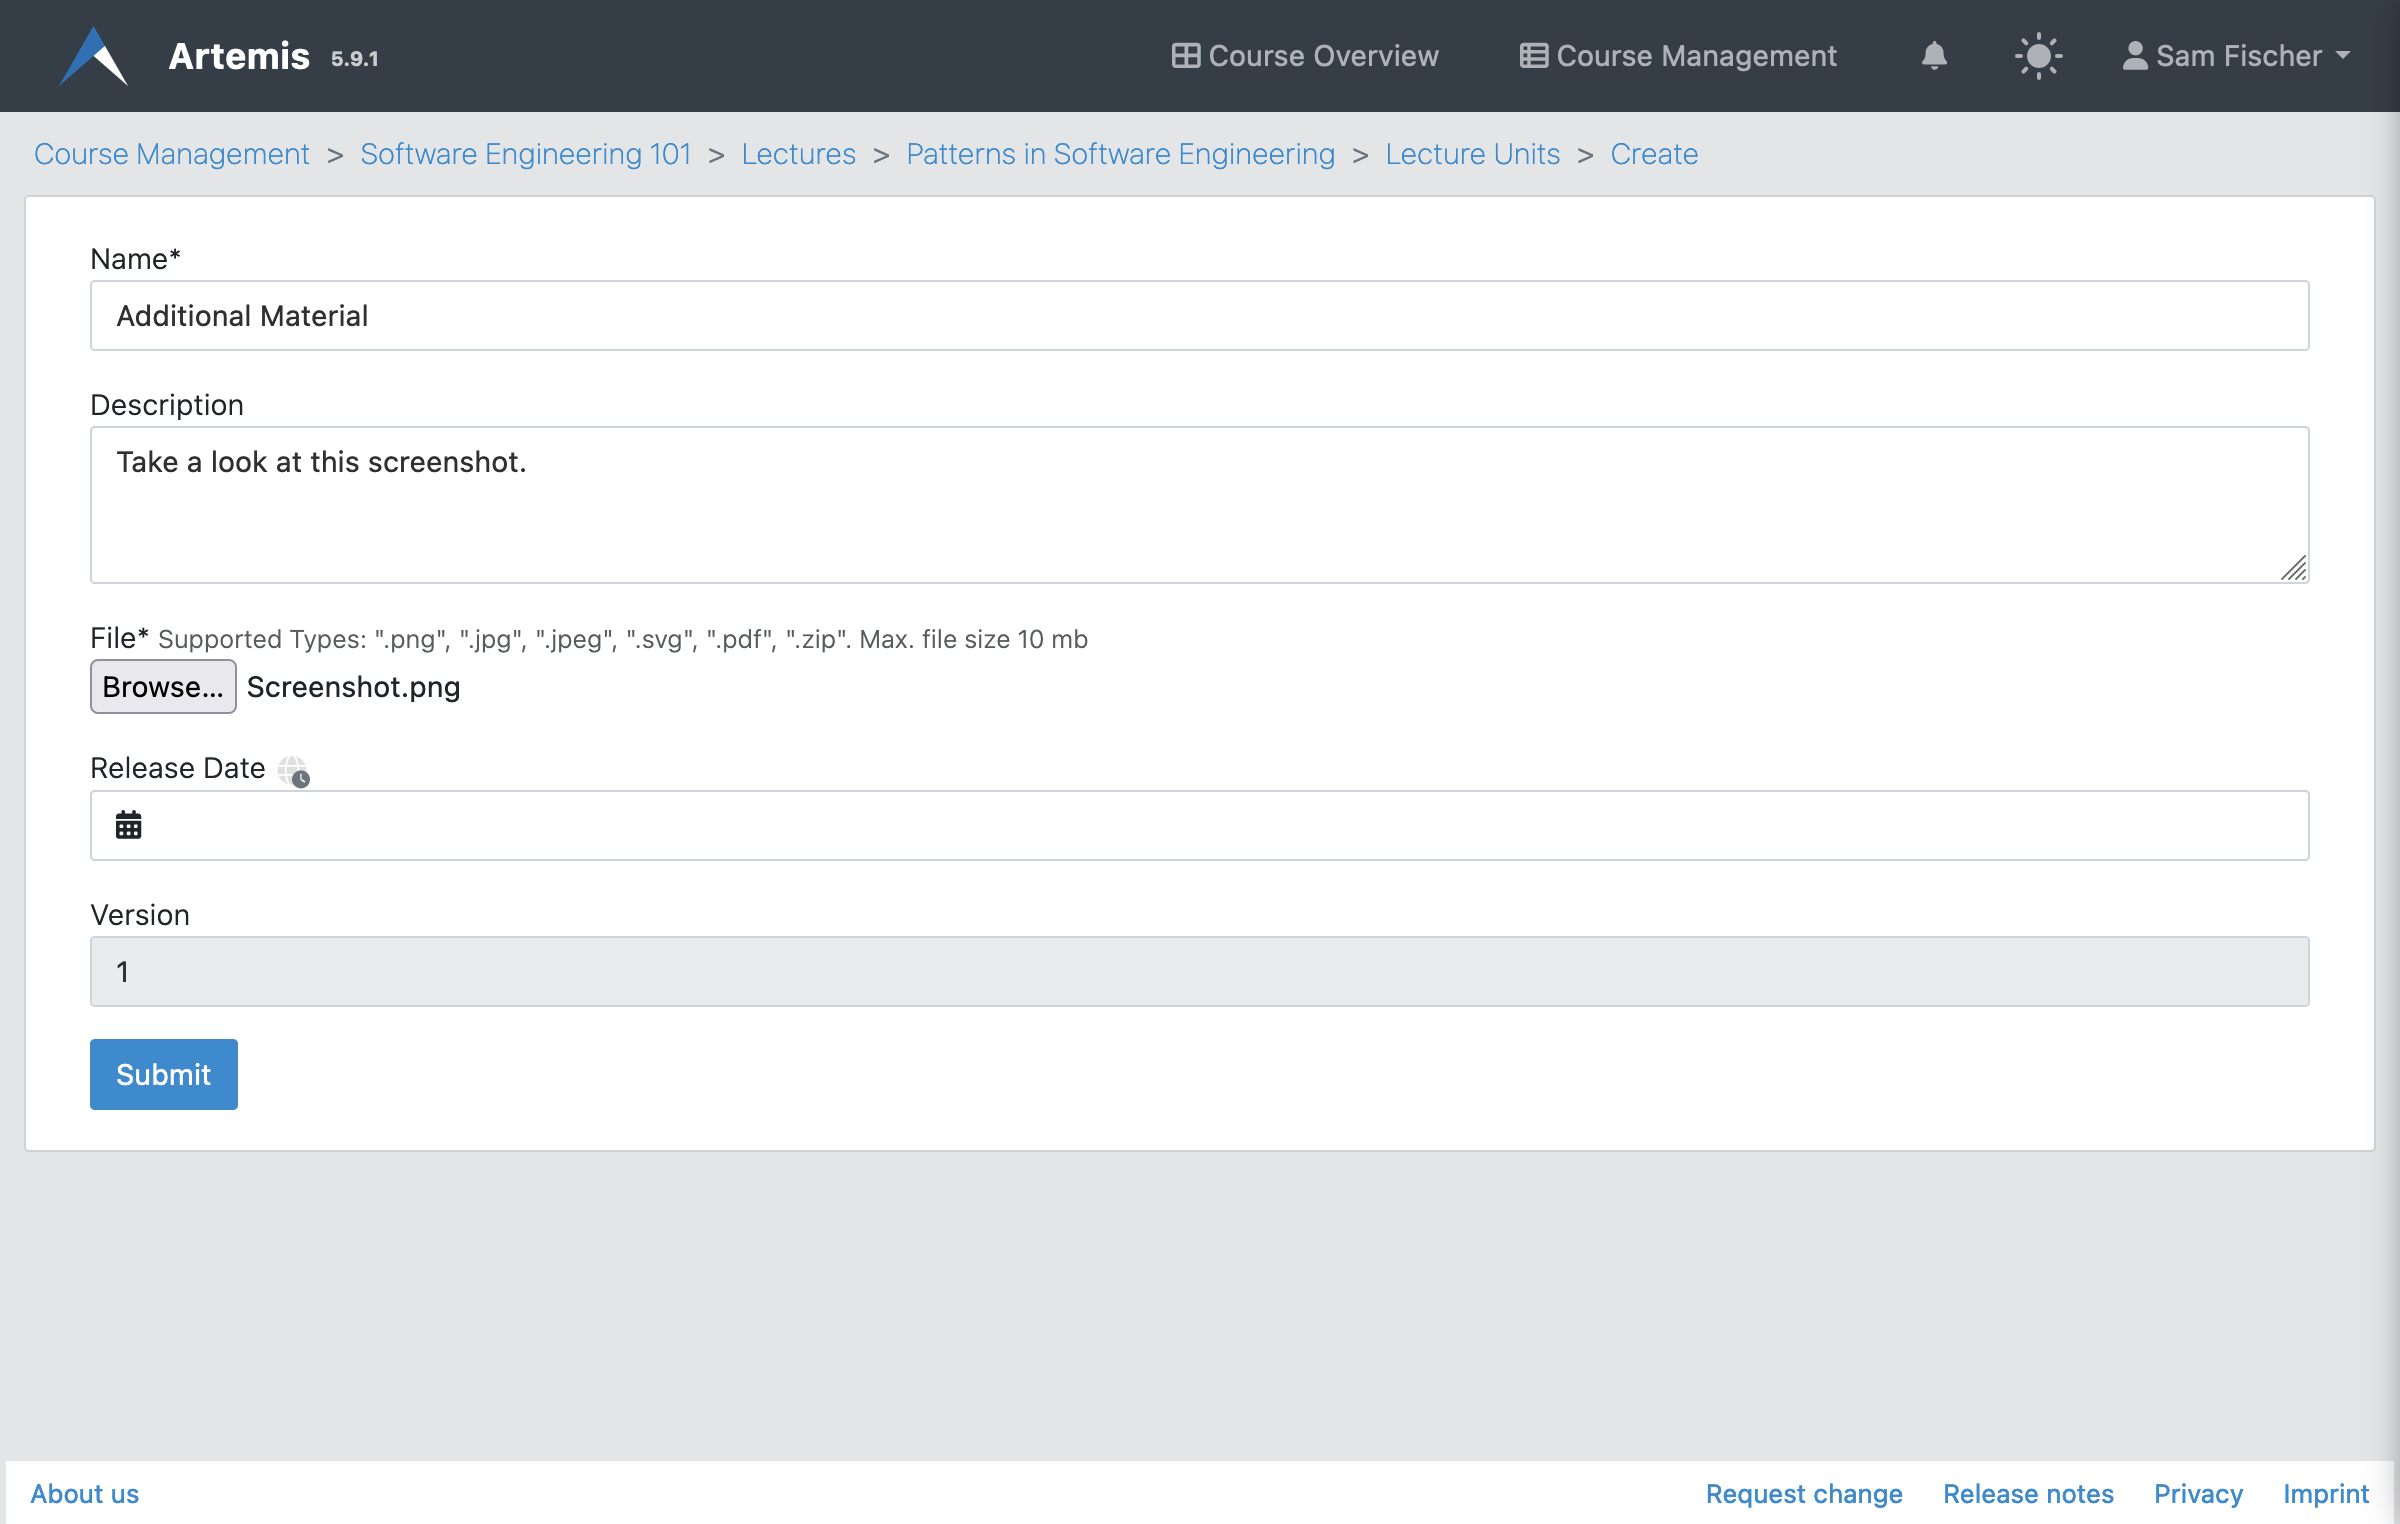Image resolution: width=2400 pixels, height=1524 pixels.
Task: Focus the Name input field
Action: [1199, 316]
